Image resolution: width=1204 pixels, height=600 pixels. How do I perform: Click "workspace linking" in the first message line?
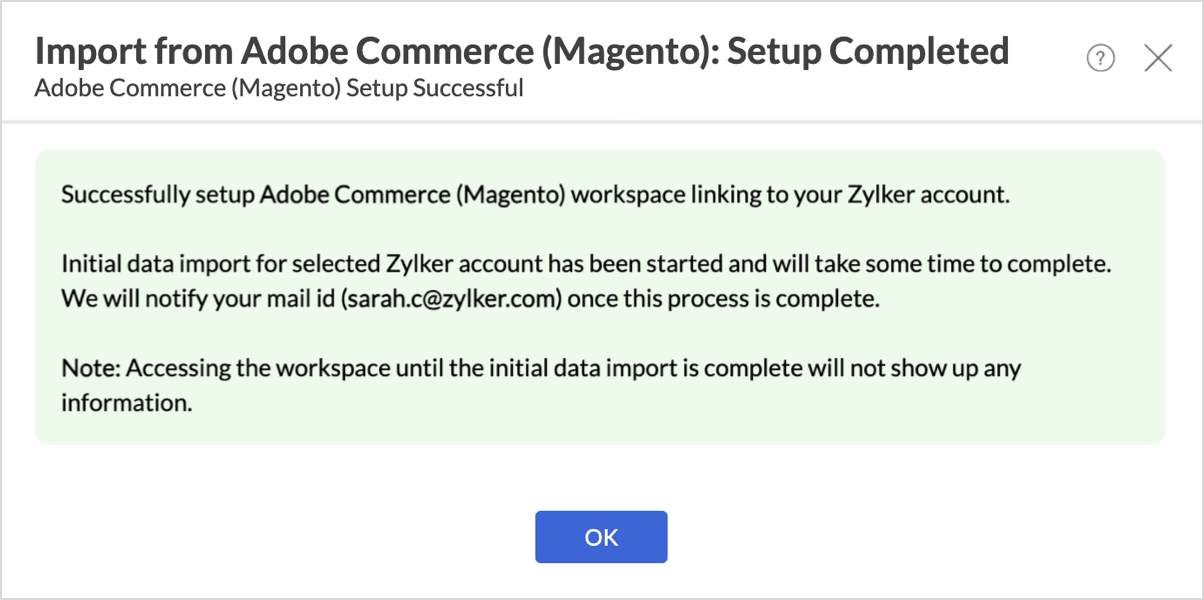coord(653,194)
